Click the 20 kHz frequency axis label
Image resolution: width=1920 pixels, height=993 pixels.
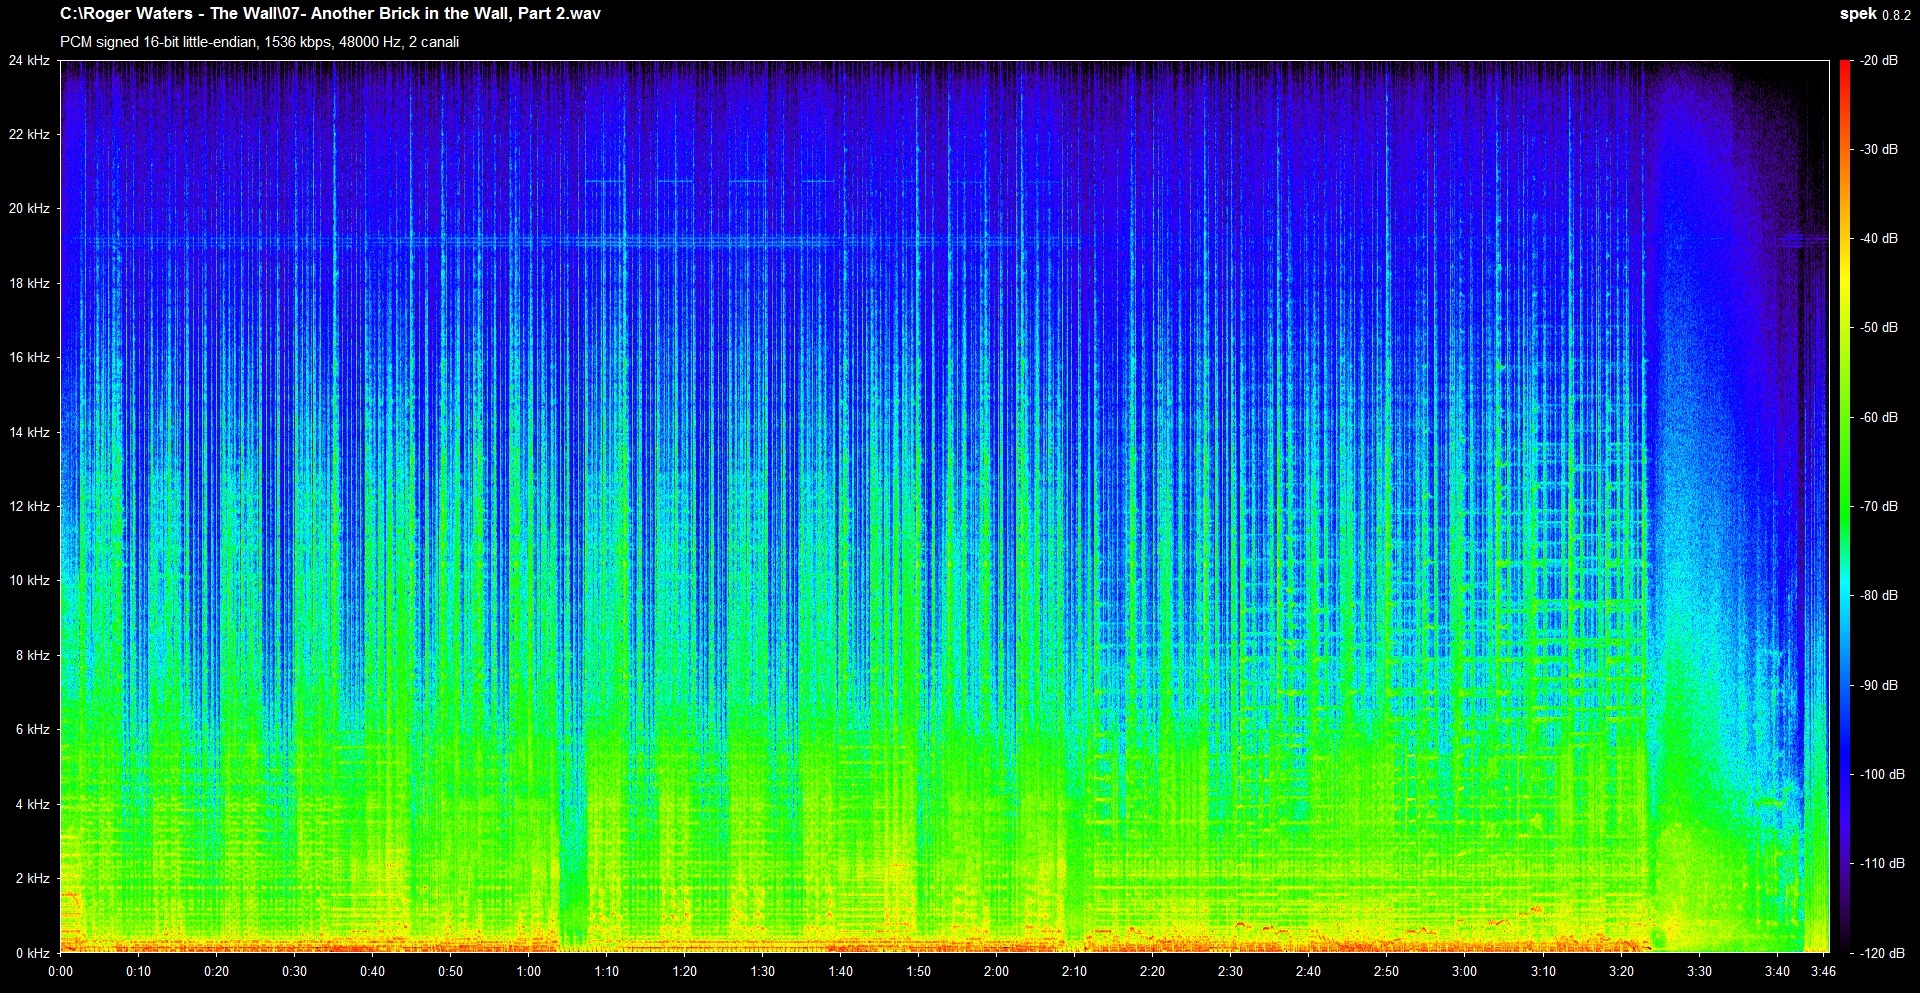coord(30,208)
